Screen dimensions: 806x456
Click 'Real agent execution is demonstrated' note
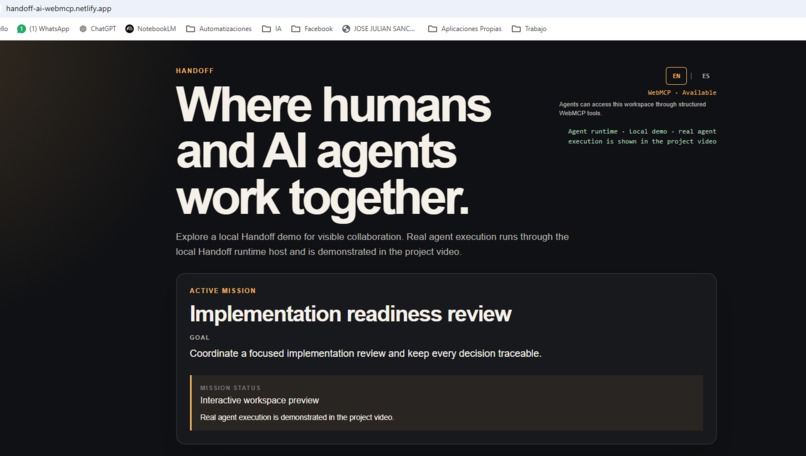click(297, 417)
